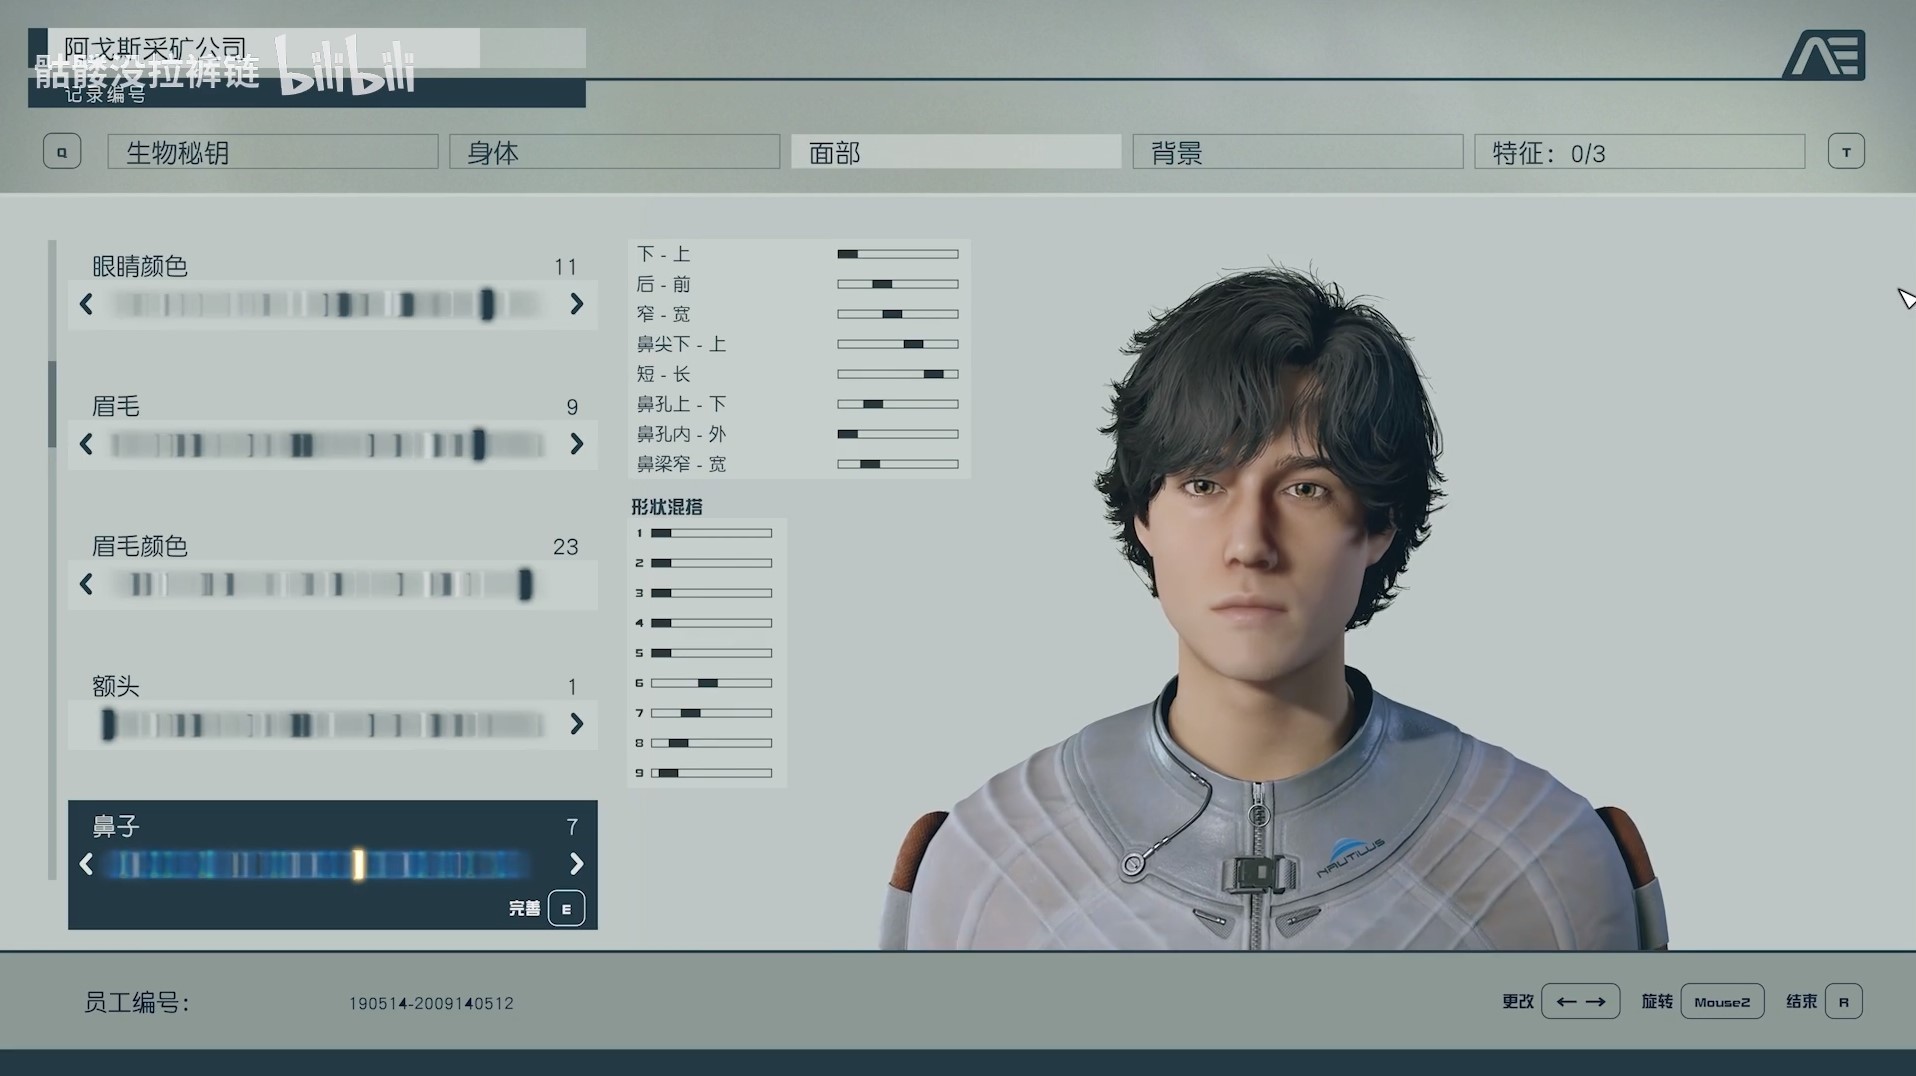Screen dimensions: 1916x1076
Task: Adjust the 鼻孔上 - 下 slider
Action: click(x=898, y=404)
